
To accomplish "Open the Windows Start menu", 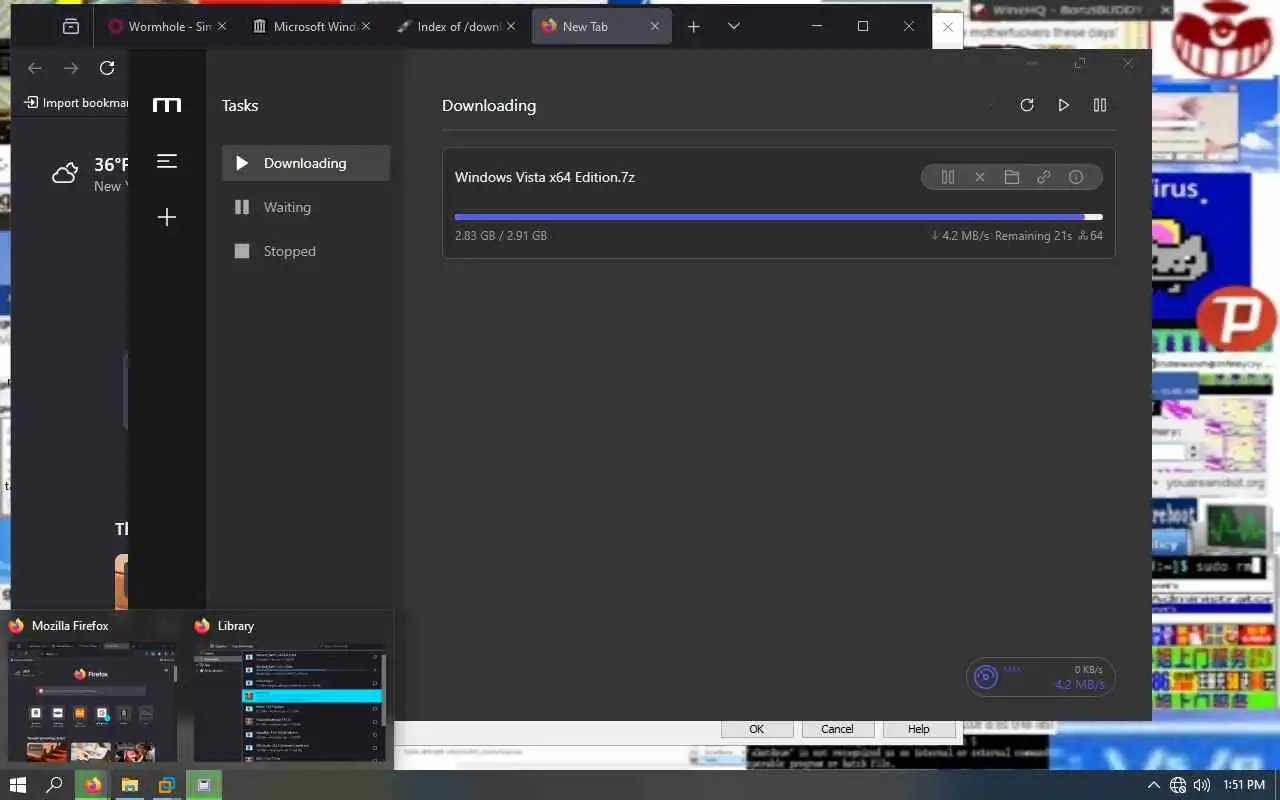I will click(18, 785).
